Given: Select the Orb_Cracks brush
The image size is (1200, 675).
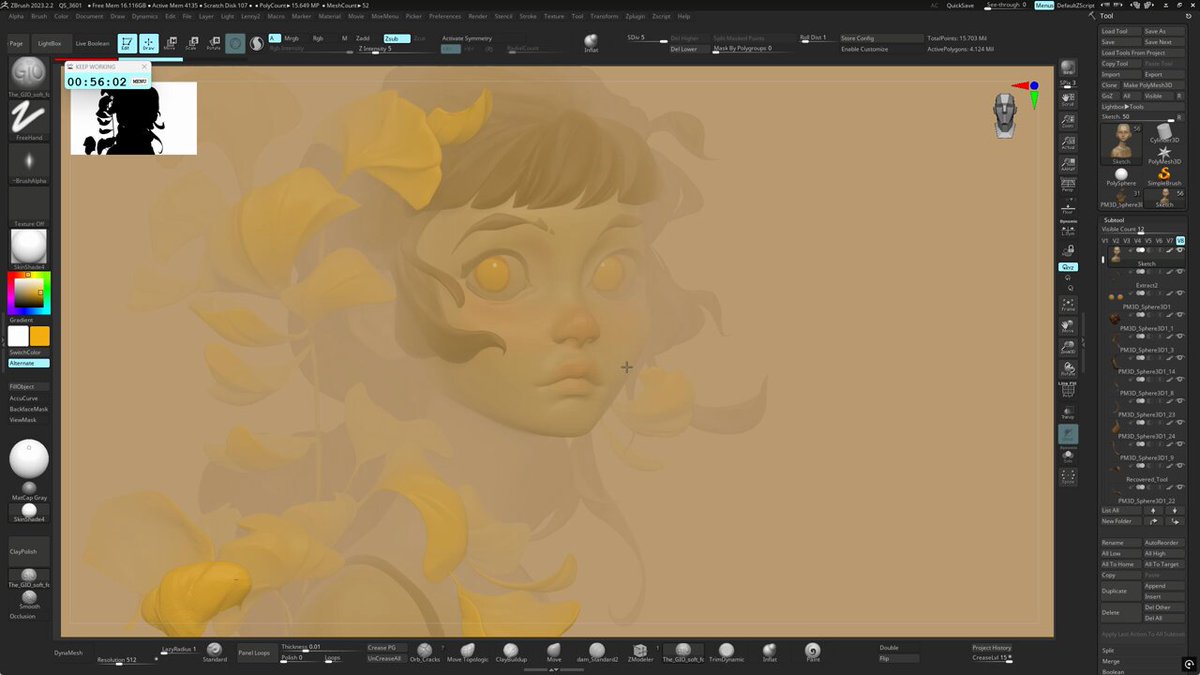Looking at the screenshot, I should point(425,650).
